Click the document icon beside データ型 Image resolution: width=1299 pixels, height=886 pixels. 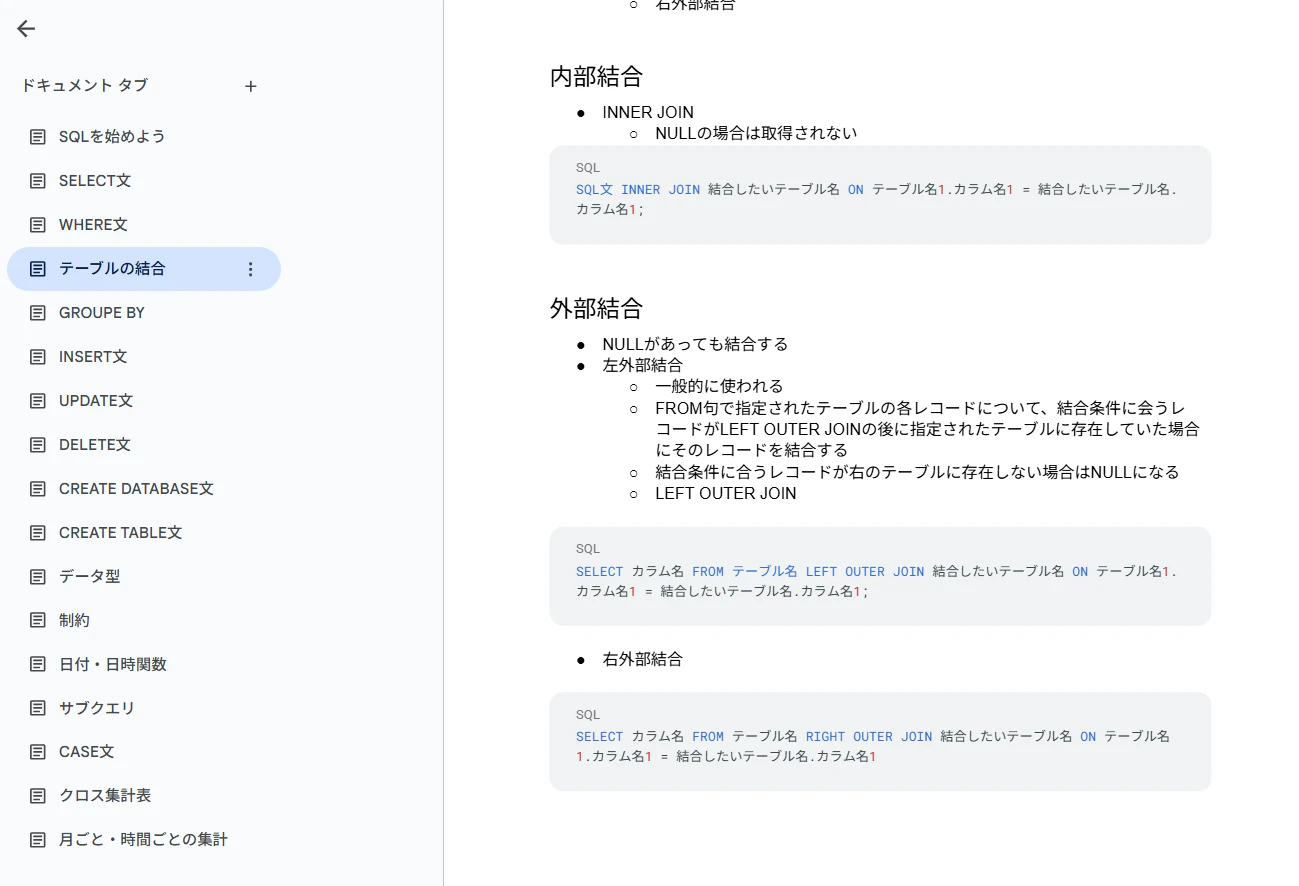(38, 577)
